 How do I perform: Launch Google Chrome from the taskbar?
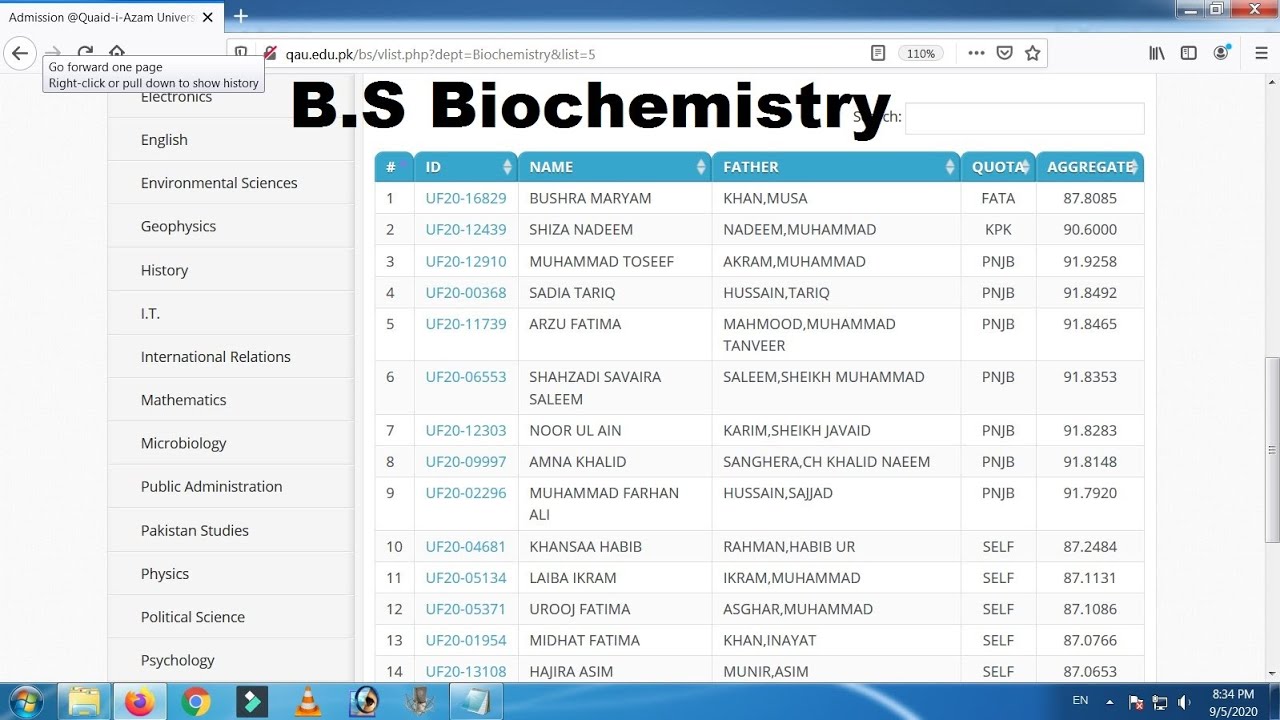pyautogui.click(x=196, y=702)
